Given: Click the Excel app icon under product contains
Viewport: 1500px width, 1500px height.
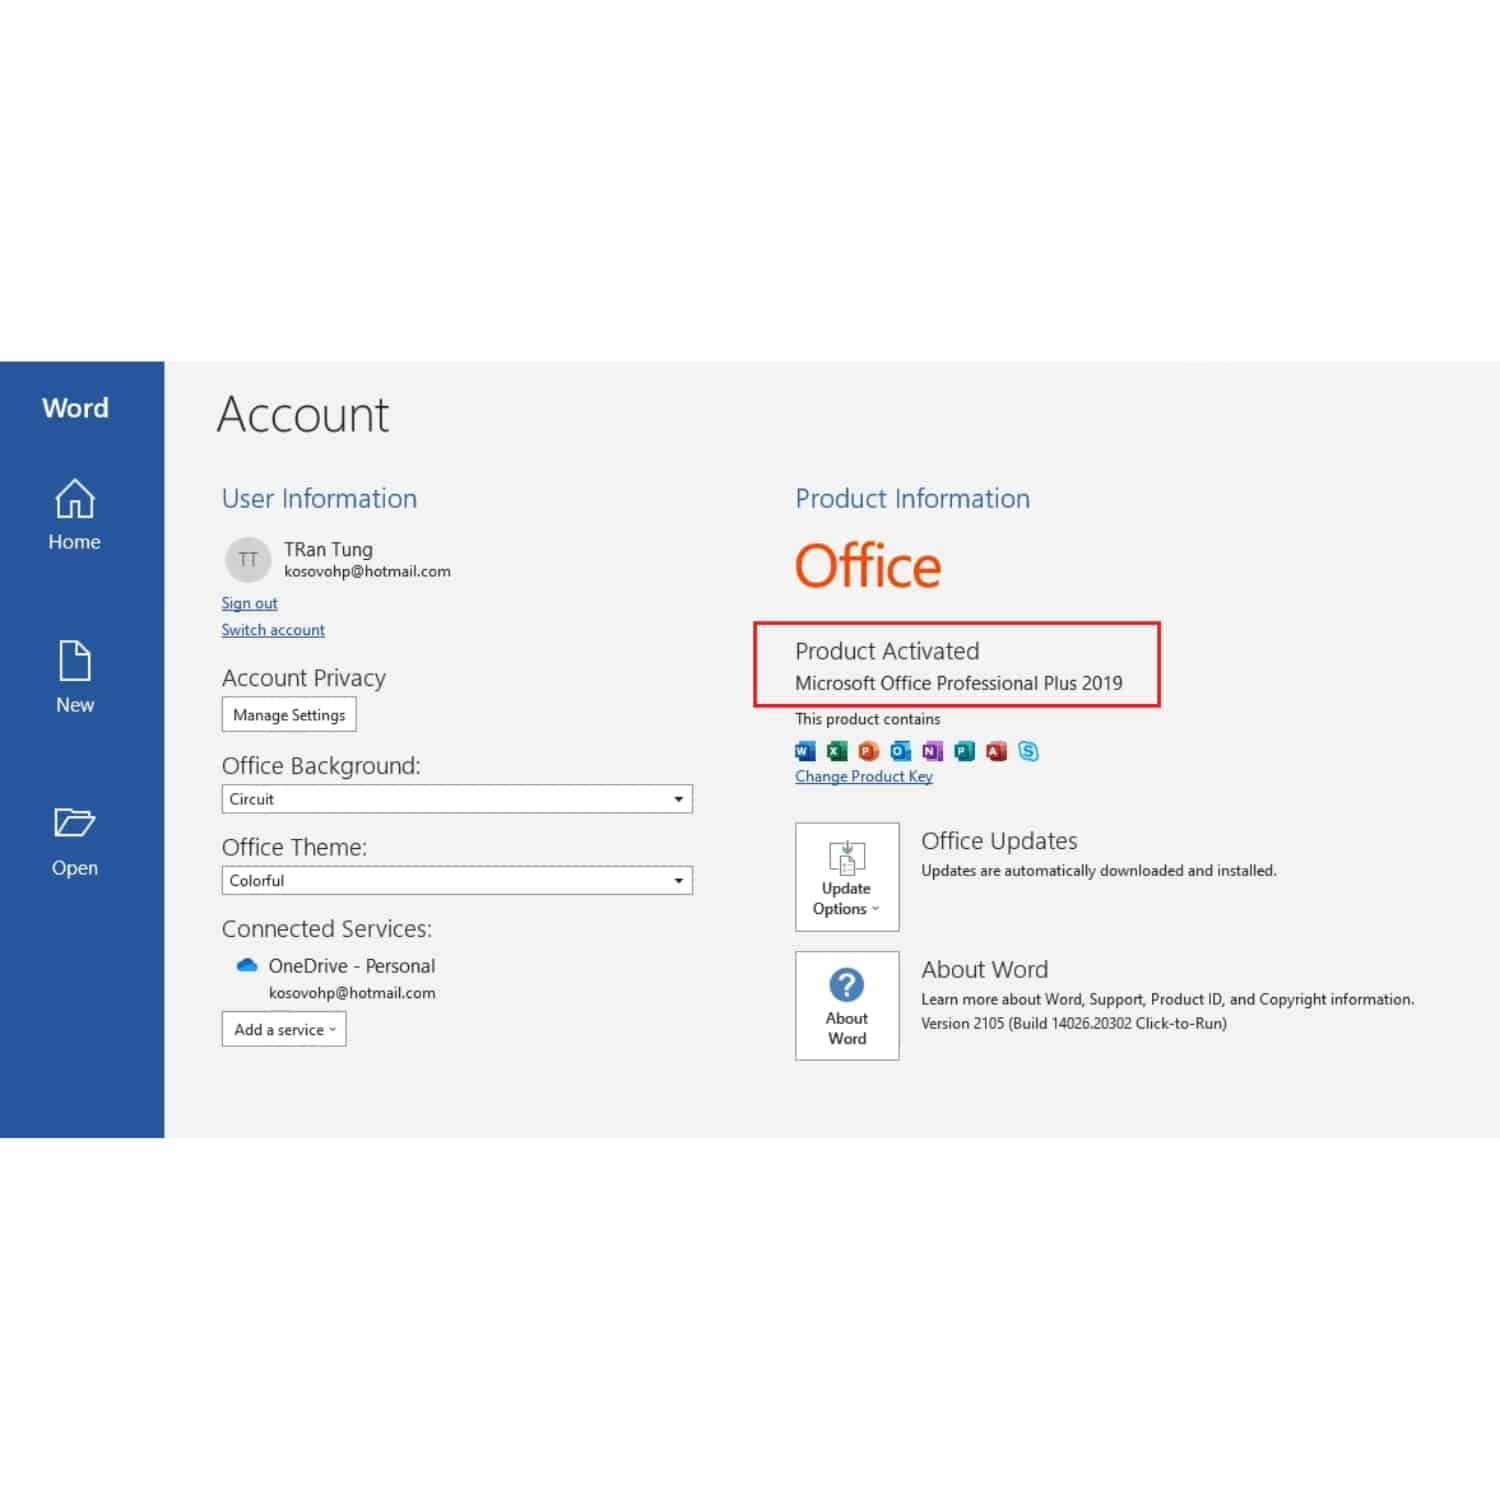Looking at the screenshot, I should point(837,751).
